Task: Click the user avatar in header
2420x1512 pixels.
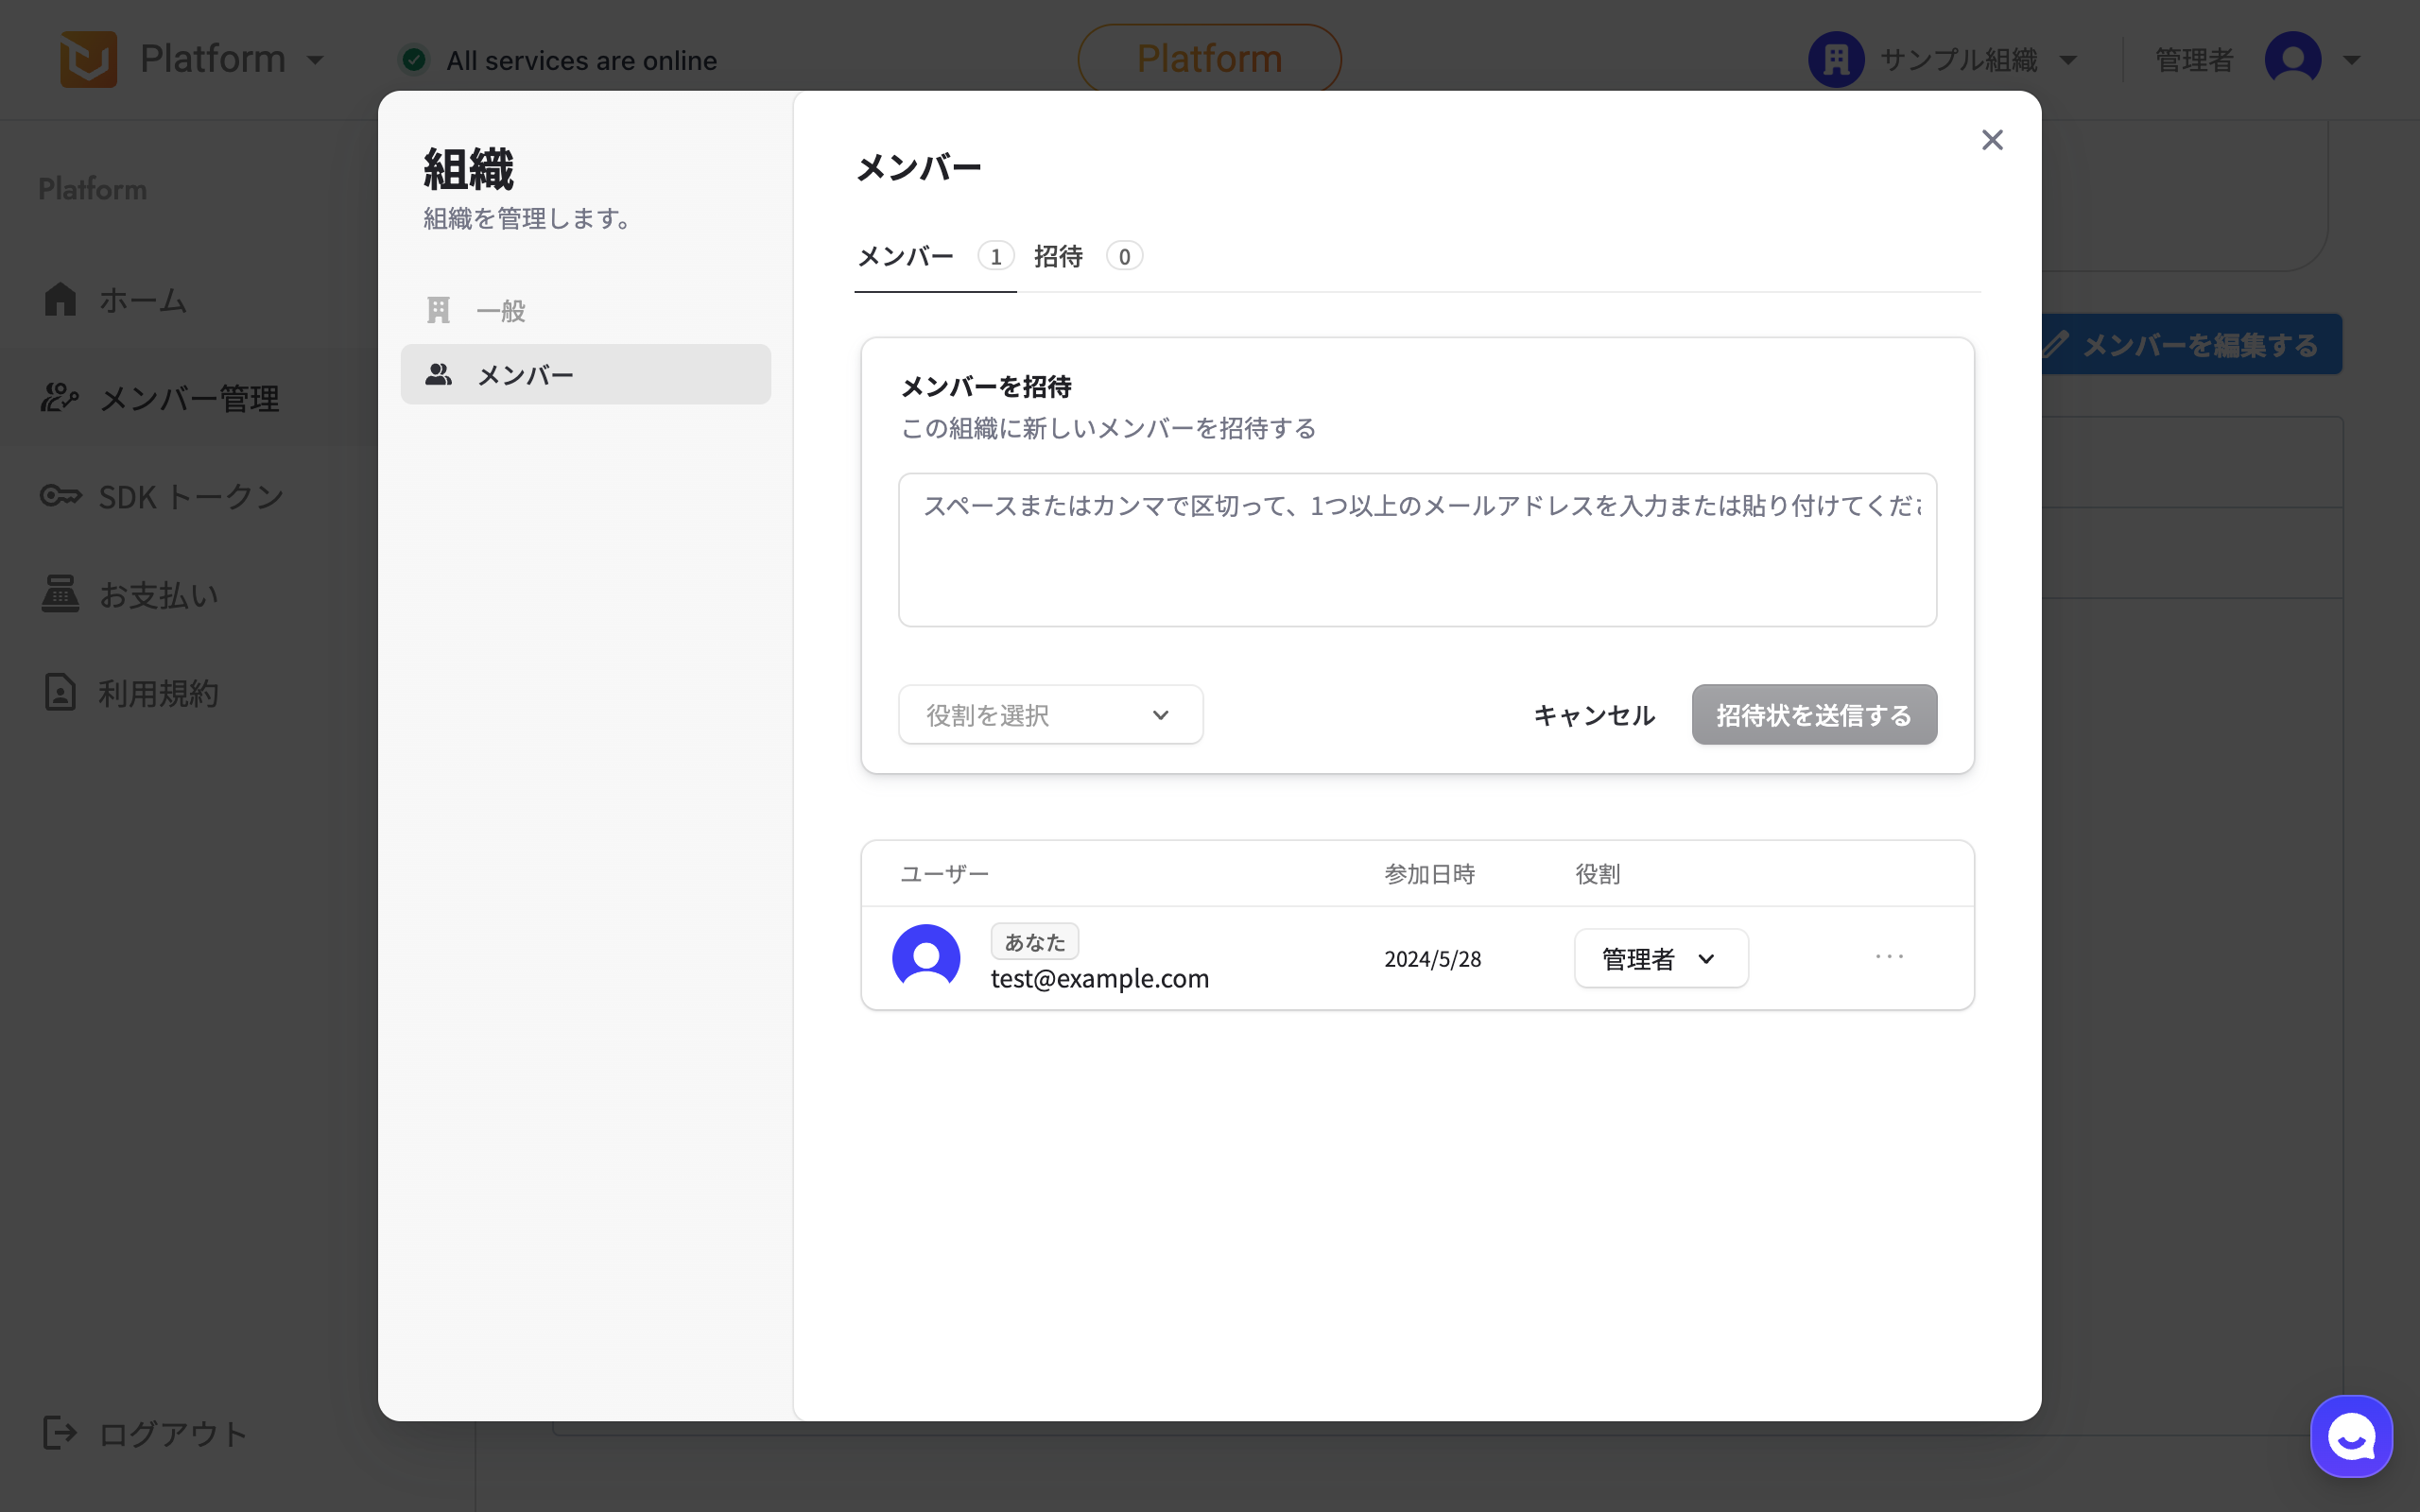Action: [2292, 60]
